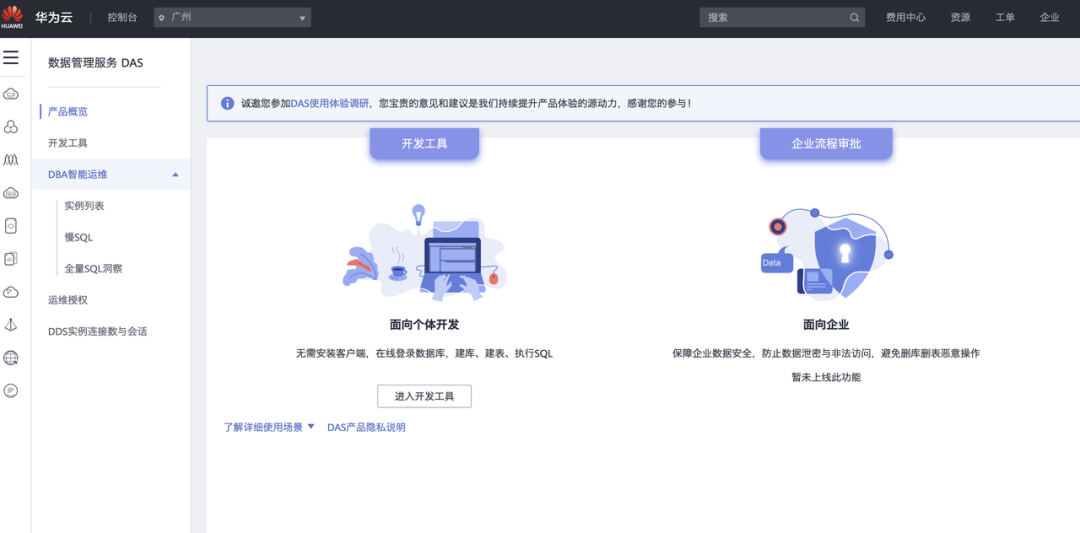Open the DAS产品隐私说明 link
The width and height of the screenshot is (1080, 533).
pos(366,427)
